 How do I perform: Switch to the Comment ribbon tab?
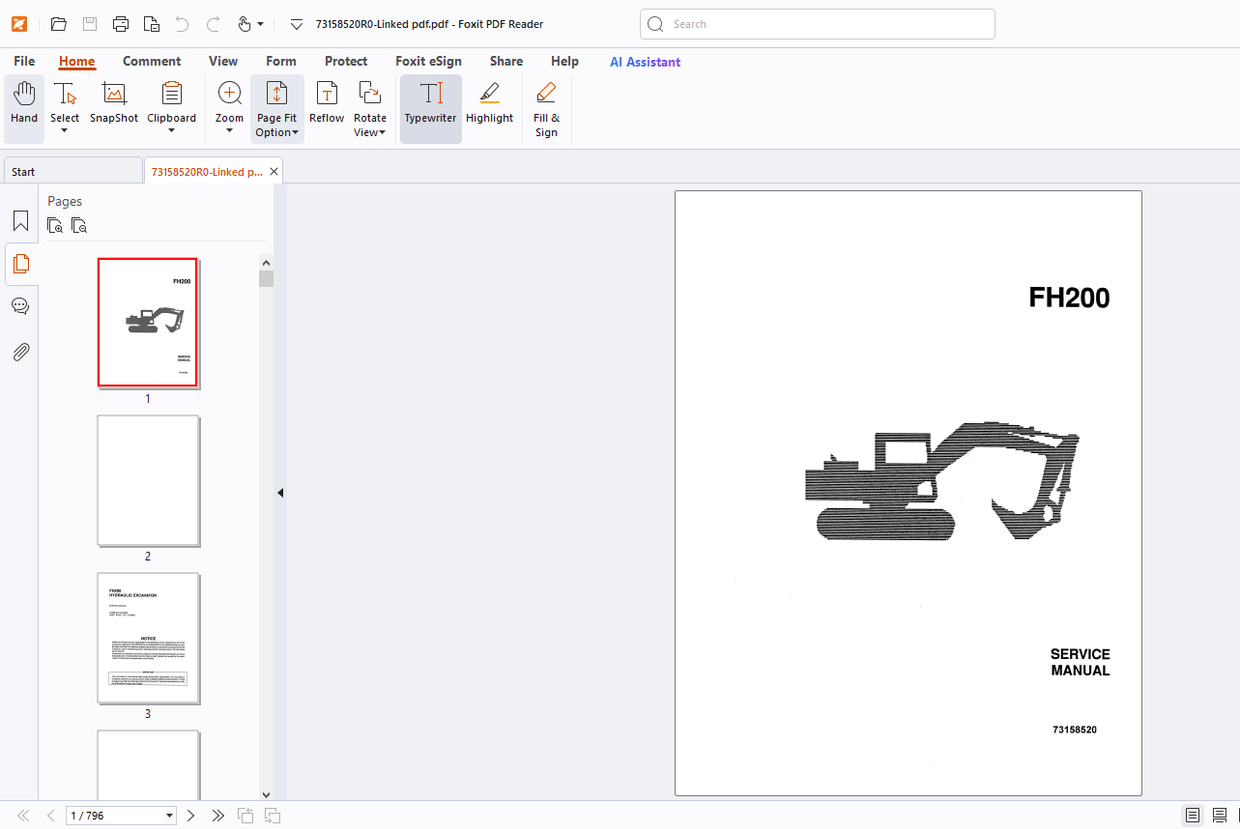(152, 61)
